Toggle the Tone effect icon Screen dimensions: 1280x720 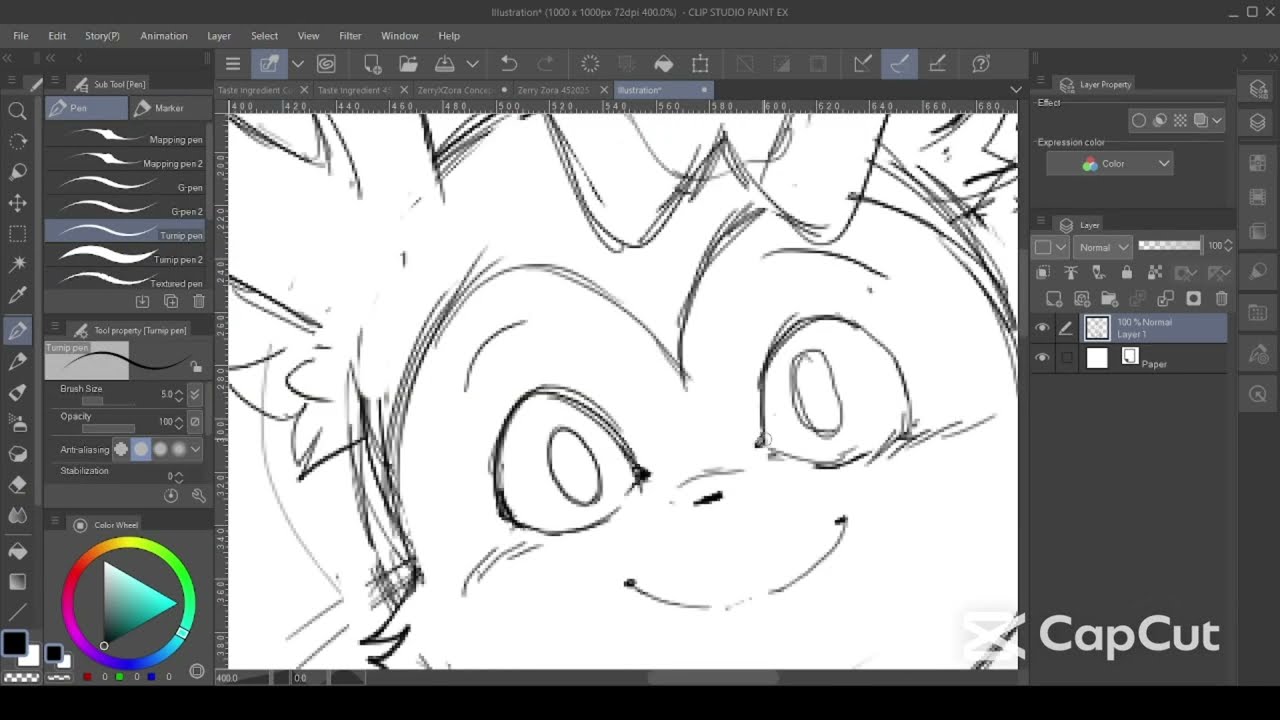(x=1180, y=120)
